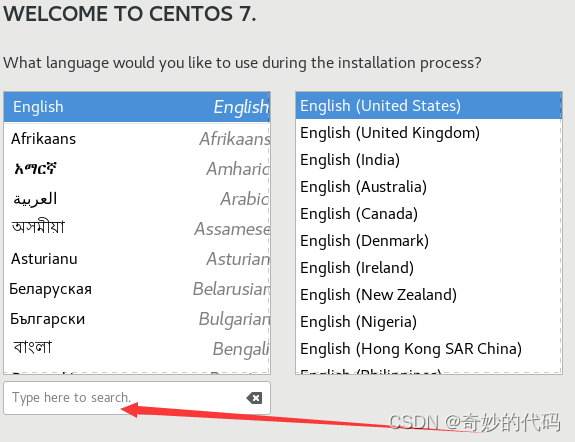Select English in the language list
The height and width of the screenshot is (442, 575).
coord(137,107)
